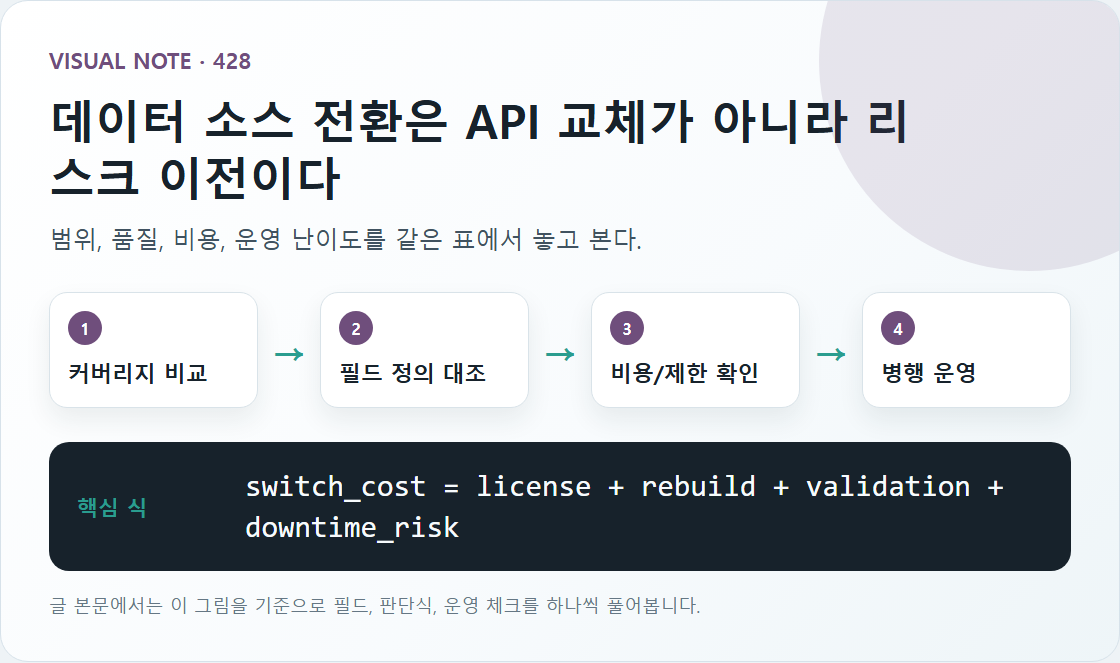Click the footer sentence beginning '글 본문에서는'
The height and width of the screenshot is (663, 1120).
point(374,605)
